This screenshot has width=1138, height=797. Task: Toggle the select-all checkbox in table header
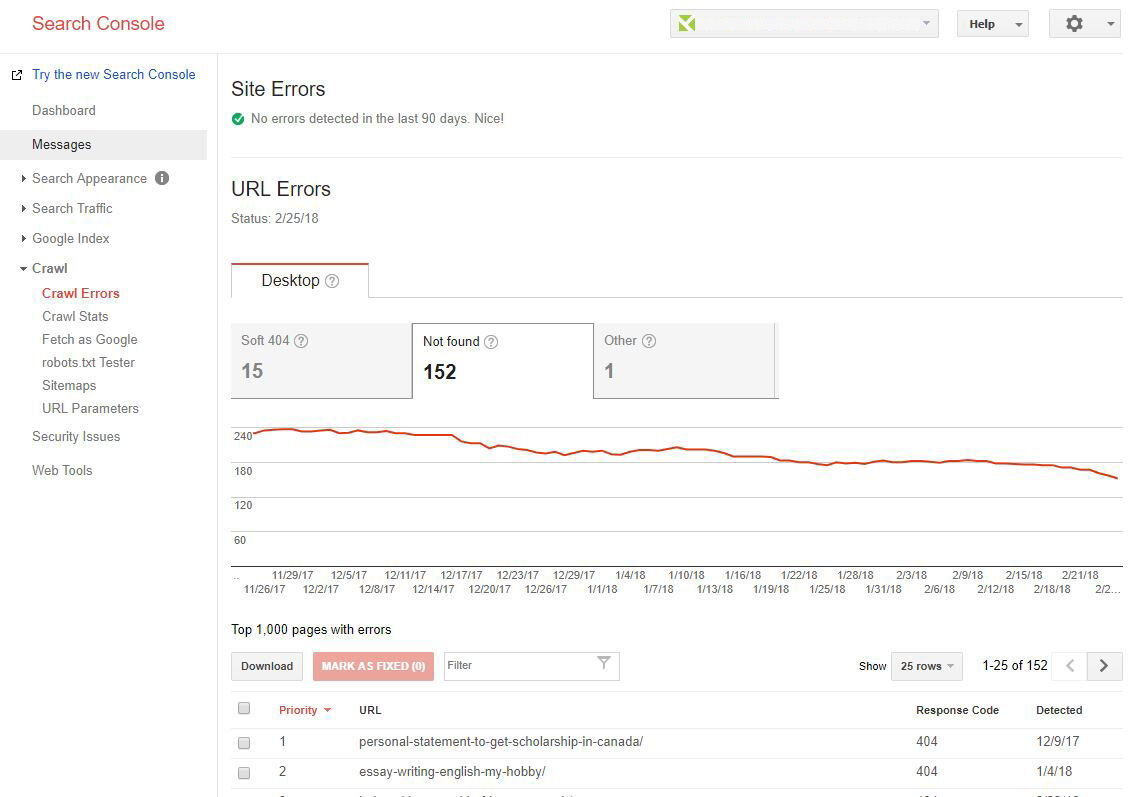pyautogui.click(x=244, y=708)
